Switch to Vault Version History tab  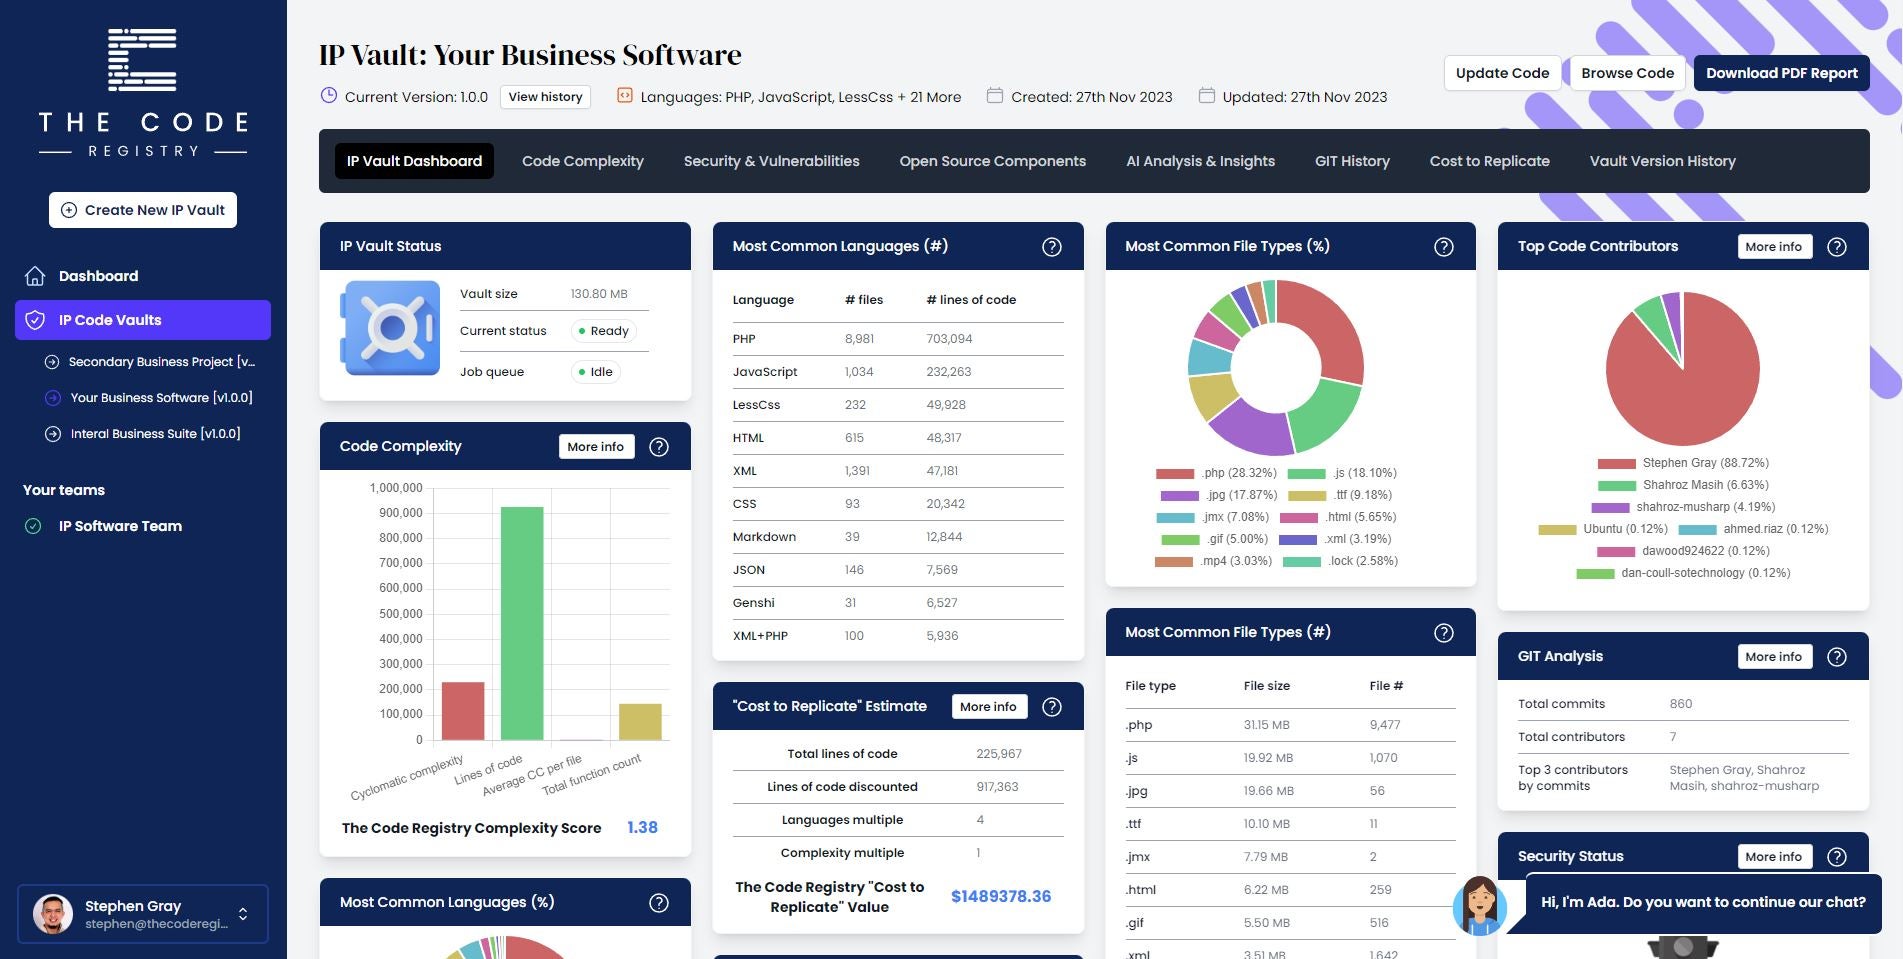tap(1662, 161)
